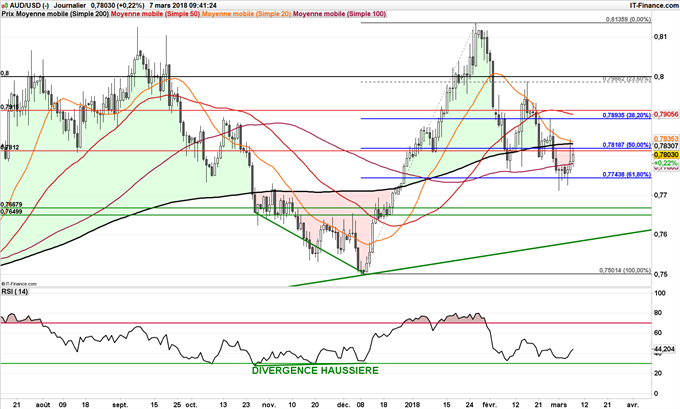Click the 0,78030 (+0,22%) quote in header
The image size is (680, 409).
[118, 6]
